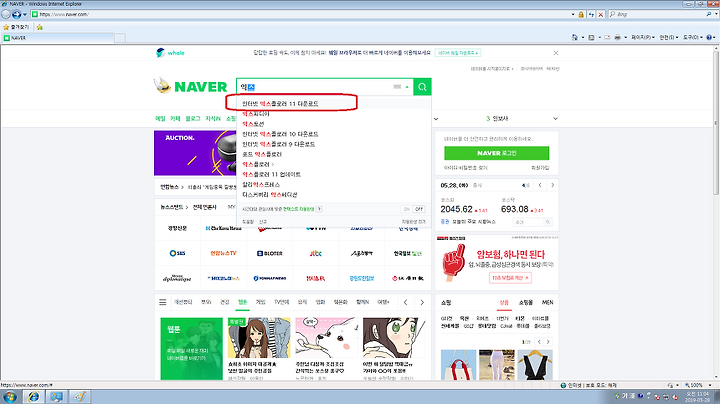Open 메일 service link
This screenshot has width=720, height=404.
pos(160,118)
